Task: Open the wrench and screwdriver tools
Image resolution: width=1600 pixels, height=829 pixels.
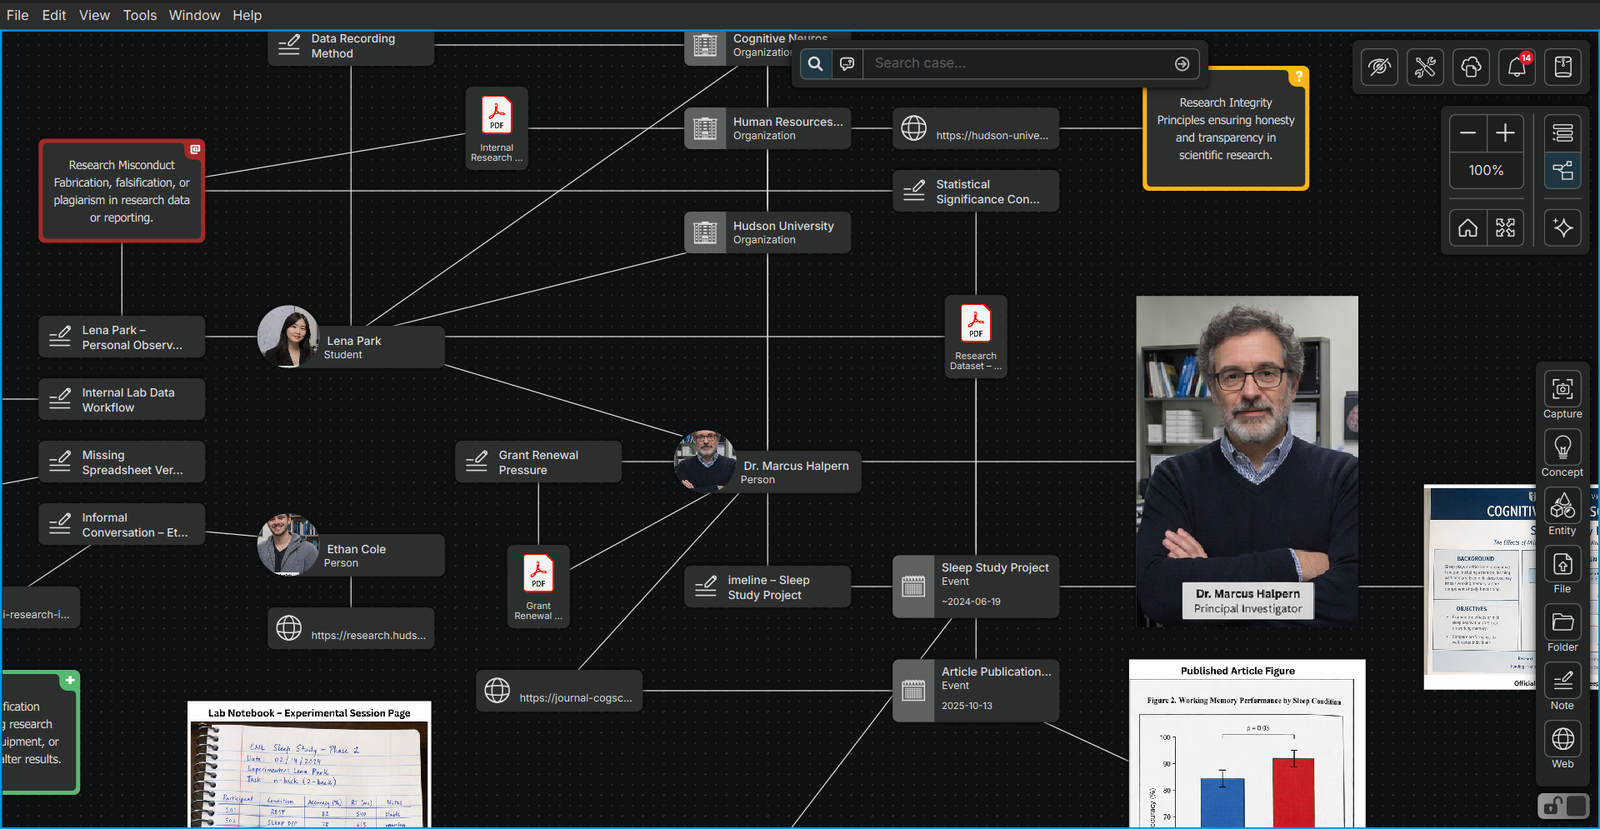Action: click(1425, 67)
